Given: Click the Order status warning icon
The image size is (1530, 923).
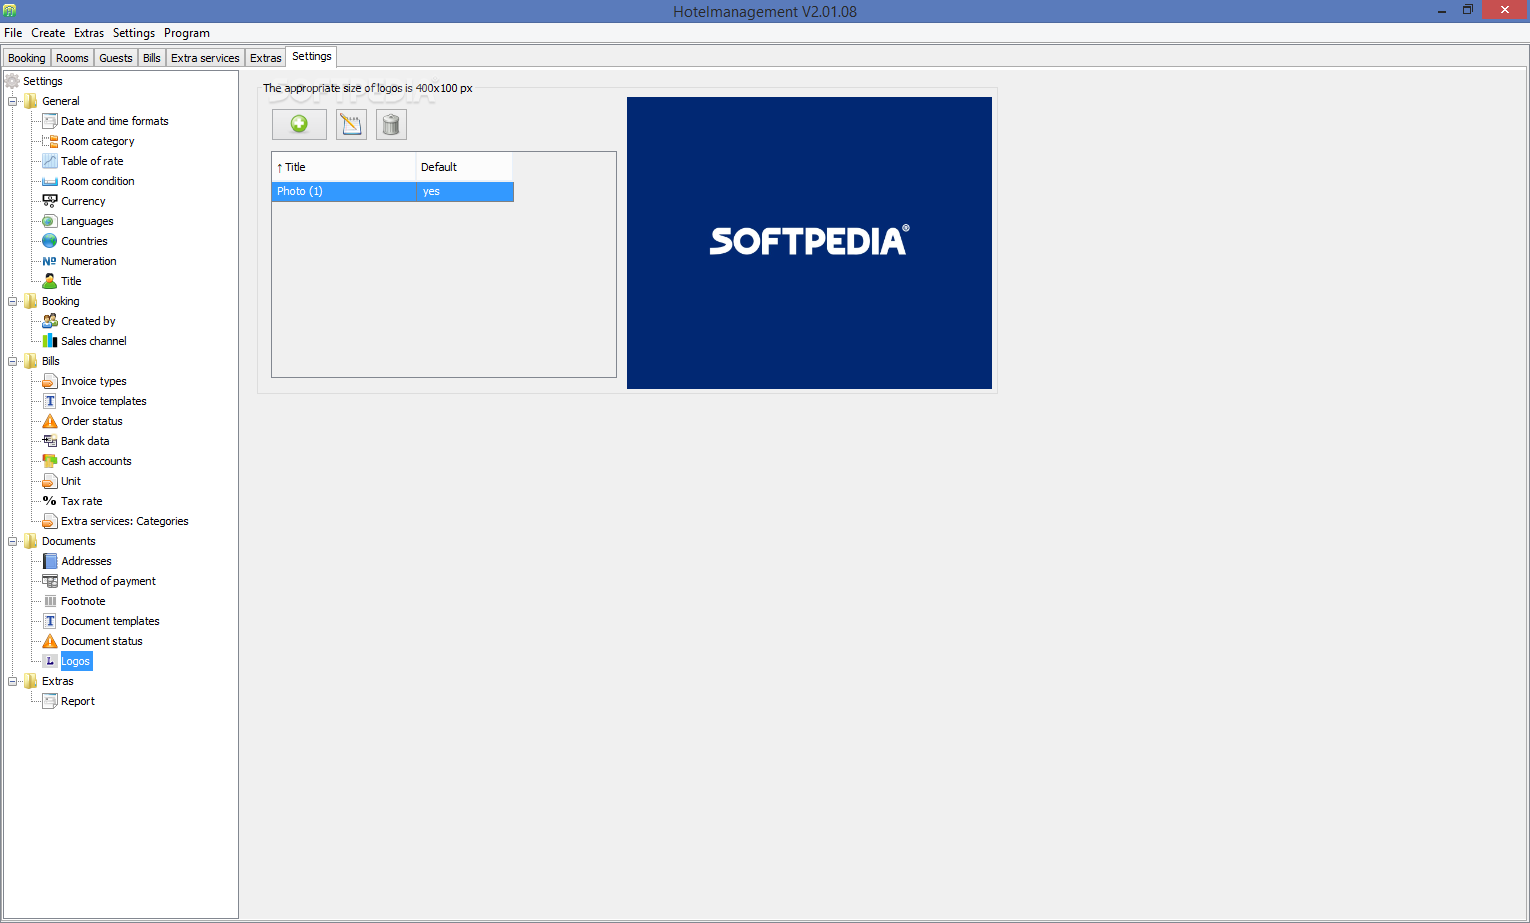Looking at the screenshot, I should point(50,421).
